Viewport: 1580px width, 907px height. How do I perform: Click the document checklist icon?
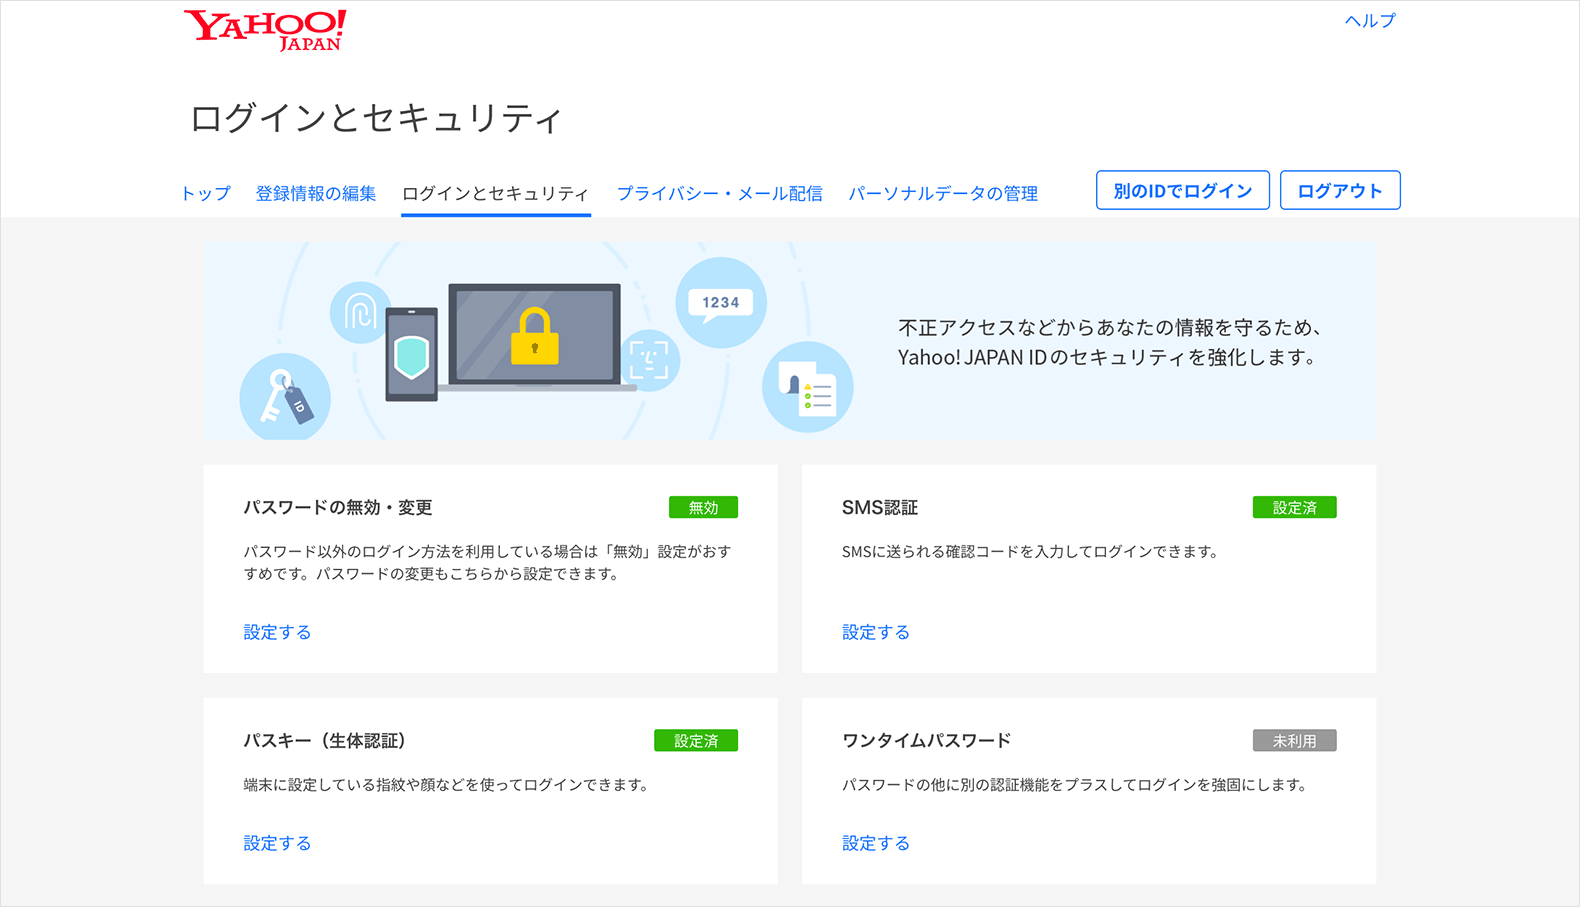(x=807, y=388)
